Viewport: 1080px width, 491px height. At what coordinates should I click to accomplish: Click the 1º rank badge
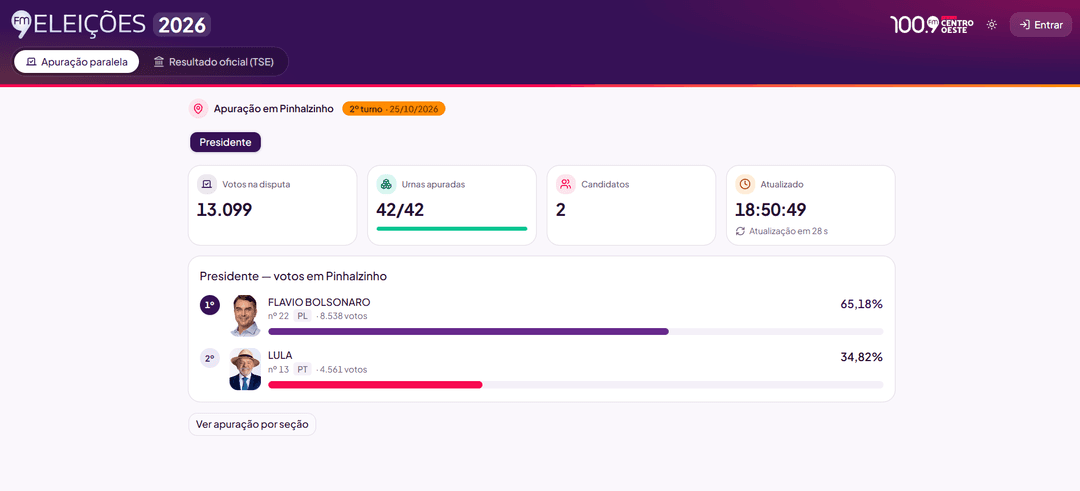(210, 305)
